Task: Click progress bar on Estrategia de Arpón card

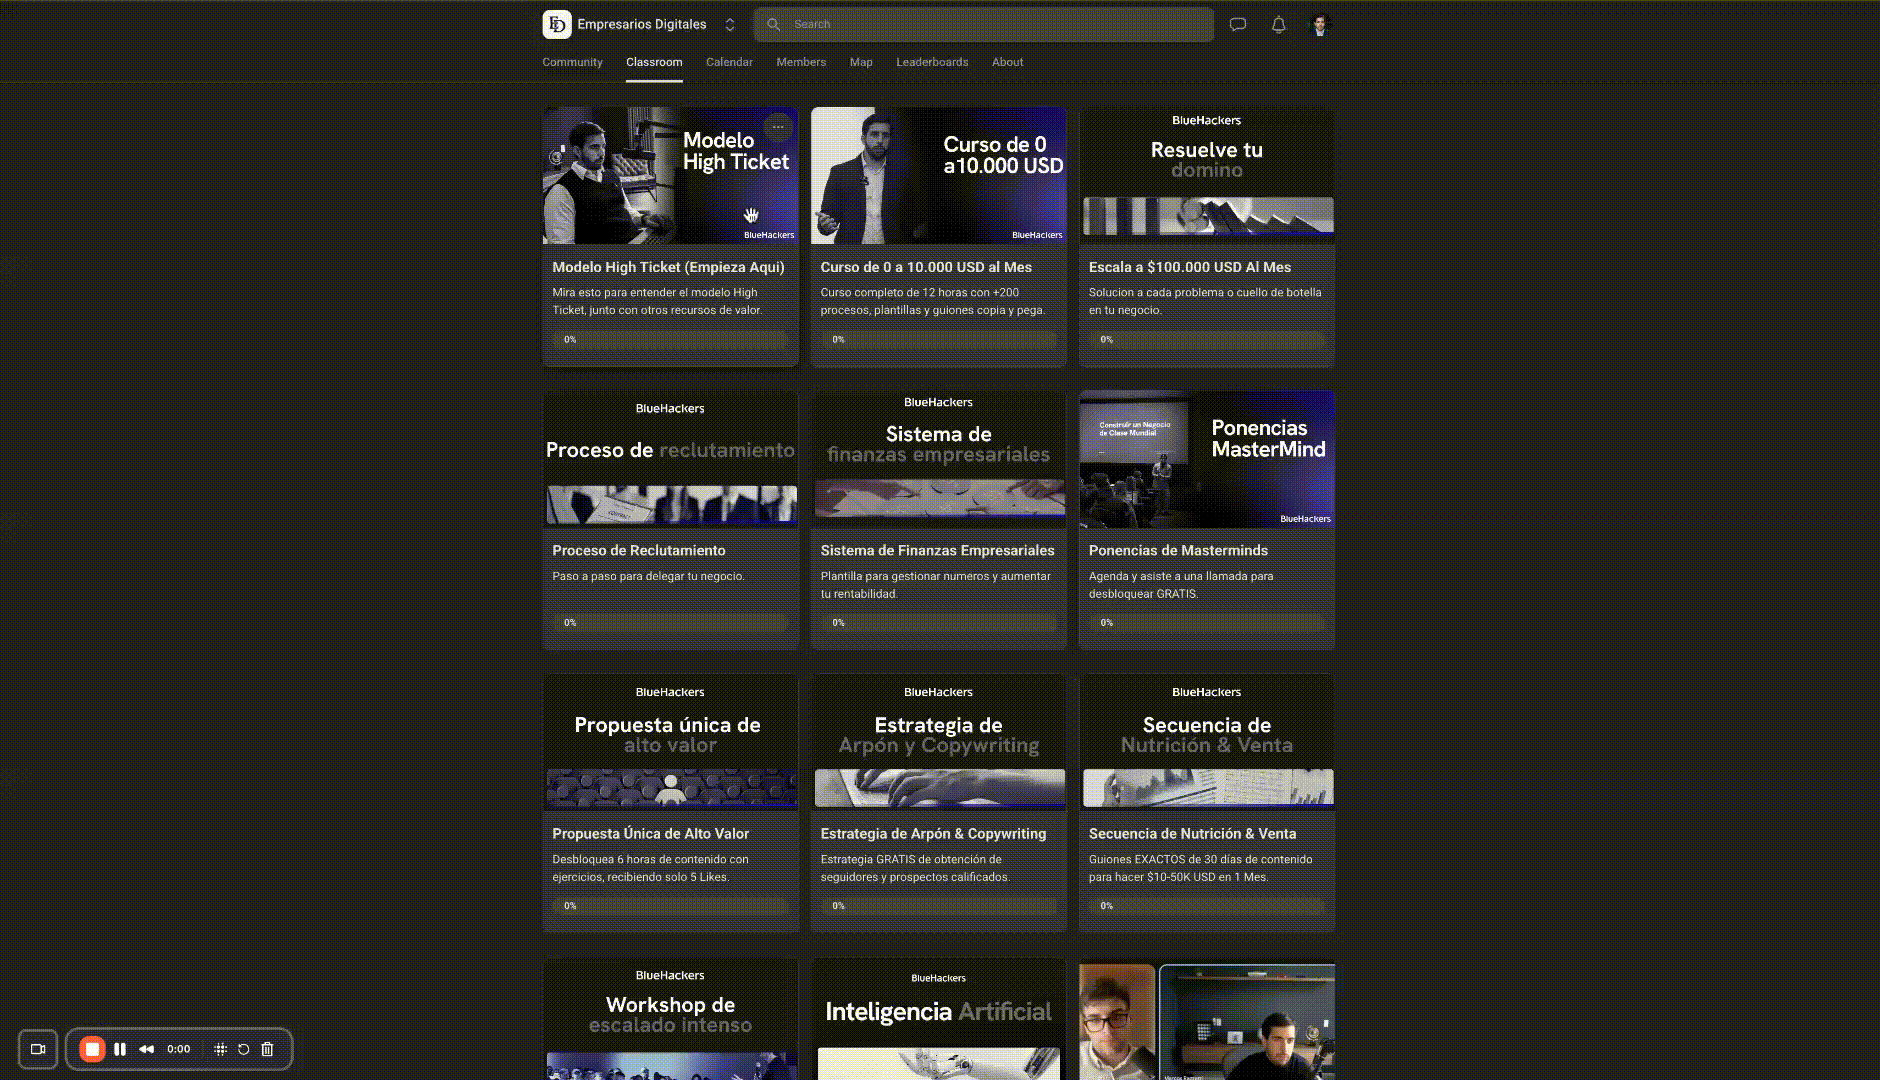Action: click(938, 906)
